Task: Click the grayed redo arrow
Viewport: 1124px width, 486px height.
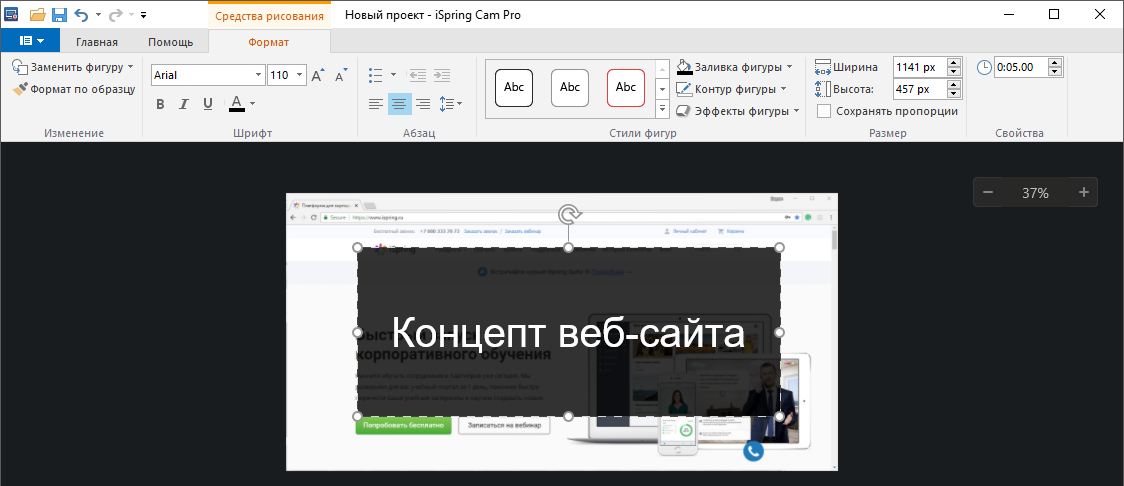Action: (x=115, y=14)
